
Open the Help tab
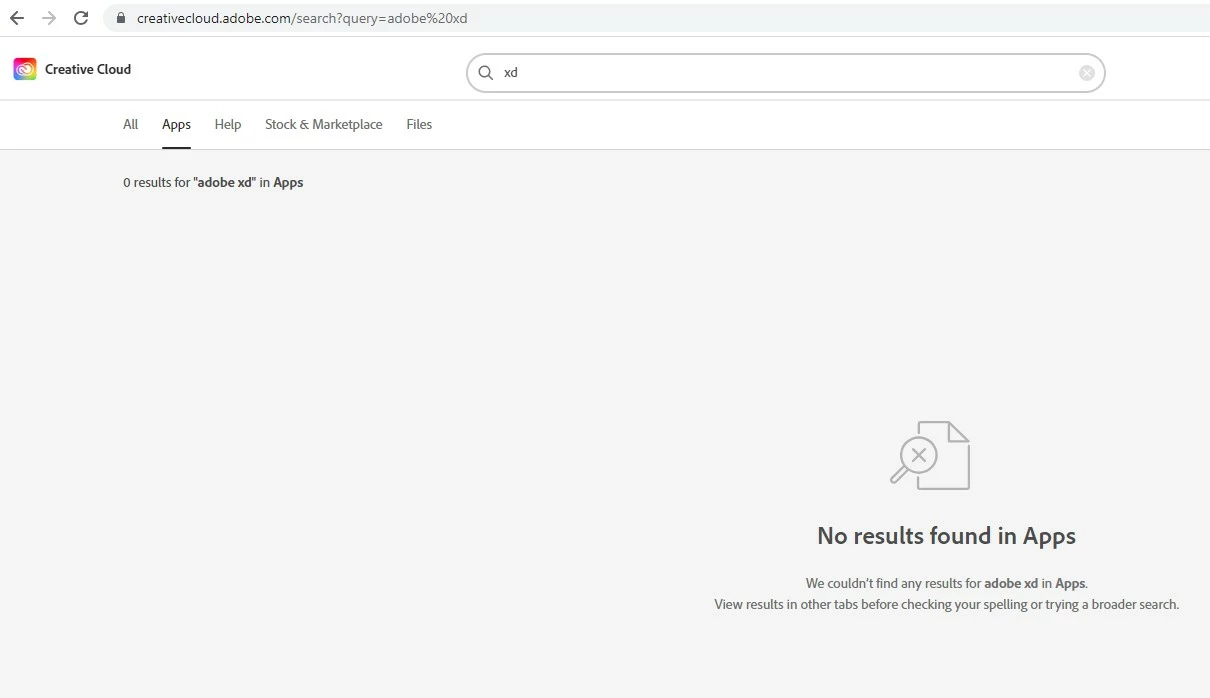(228, 124)
